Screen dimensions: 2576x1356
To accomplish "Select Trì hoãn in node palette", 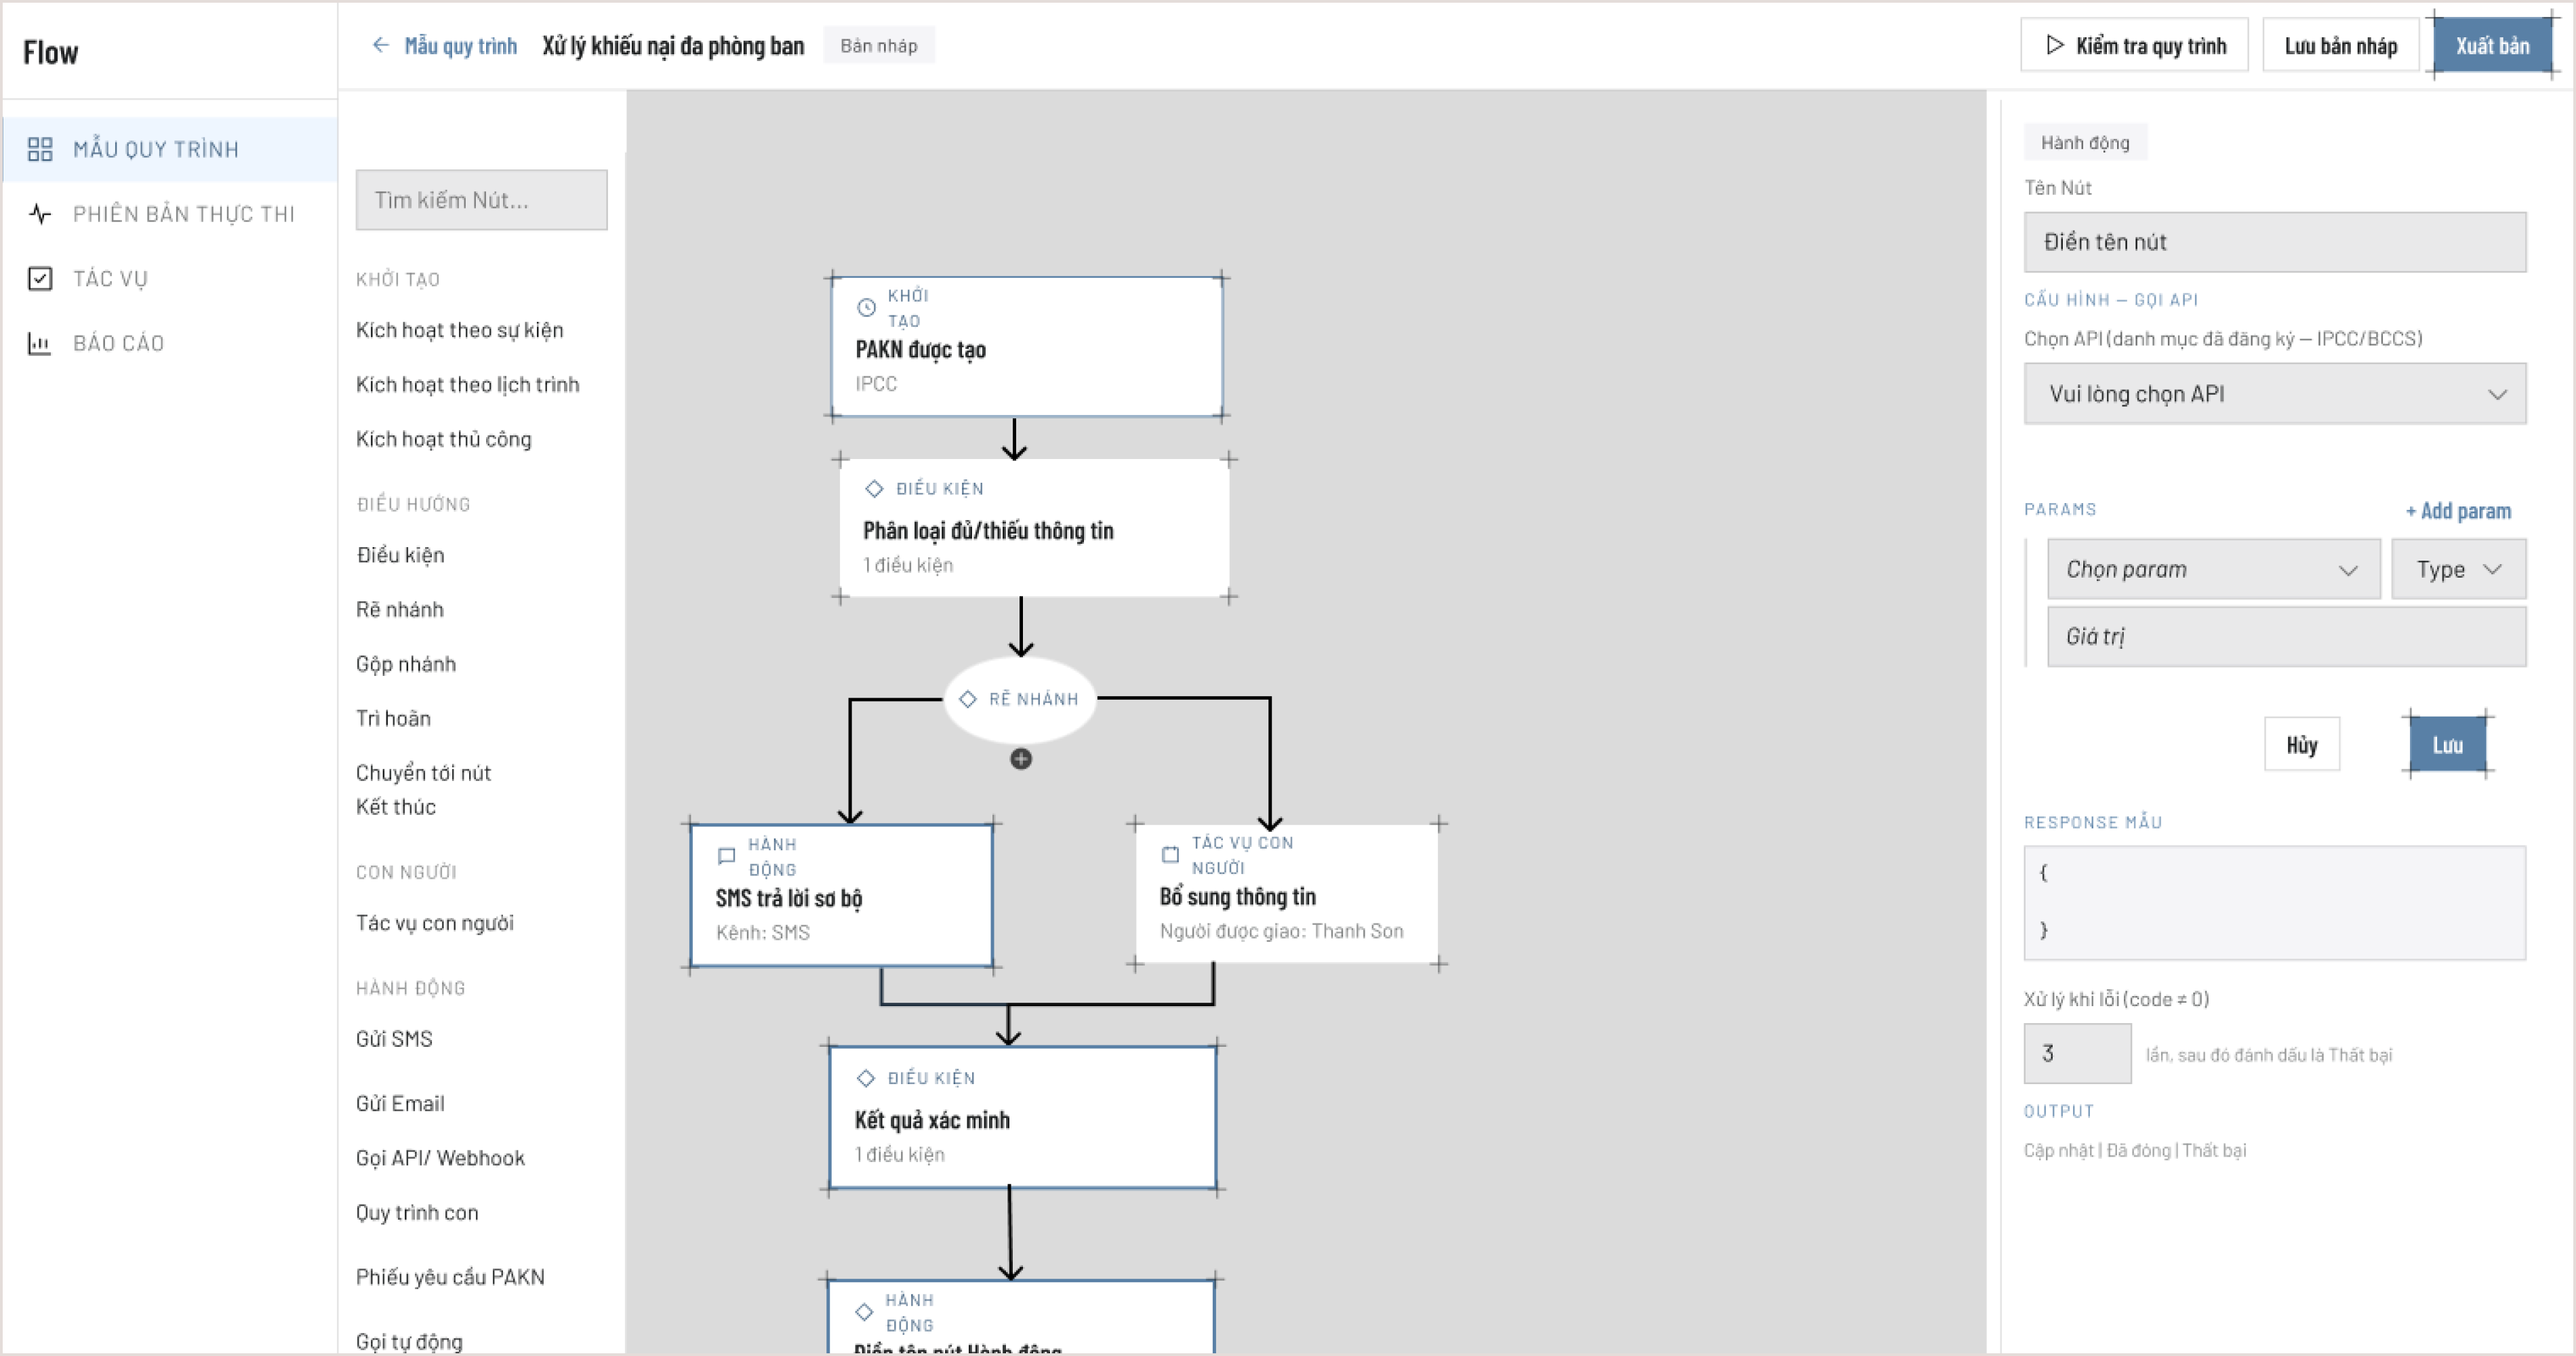I will tap(394, 718).
